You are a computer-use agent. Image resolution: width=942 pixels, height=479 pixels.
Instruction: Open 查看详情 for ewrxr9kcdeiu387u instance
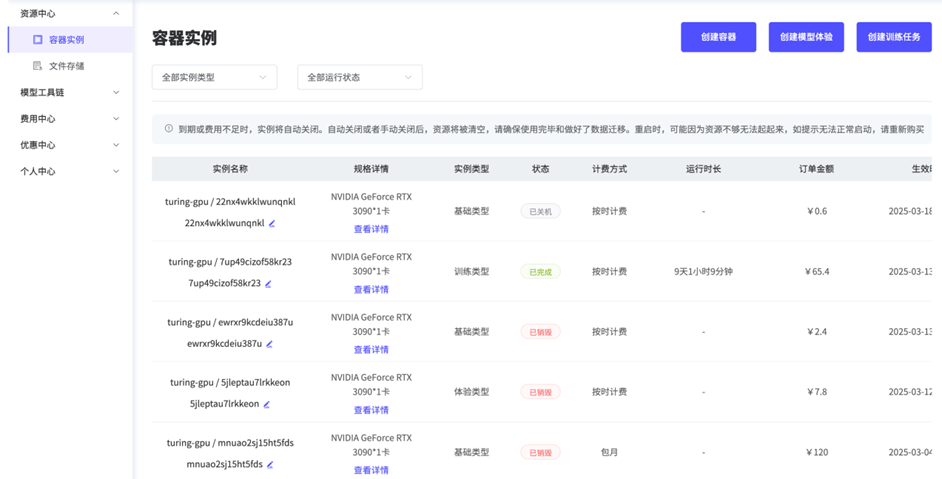[371, 349]
